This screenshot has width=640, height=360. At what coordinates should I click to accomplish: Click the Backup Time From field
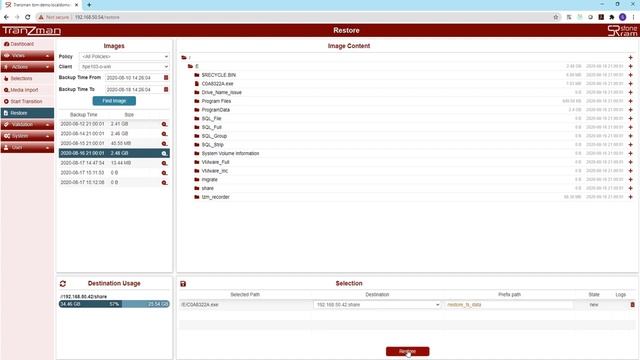(x=133, y=78)
